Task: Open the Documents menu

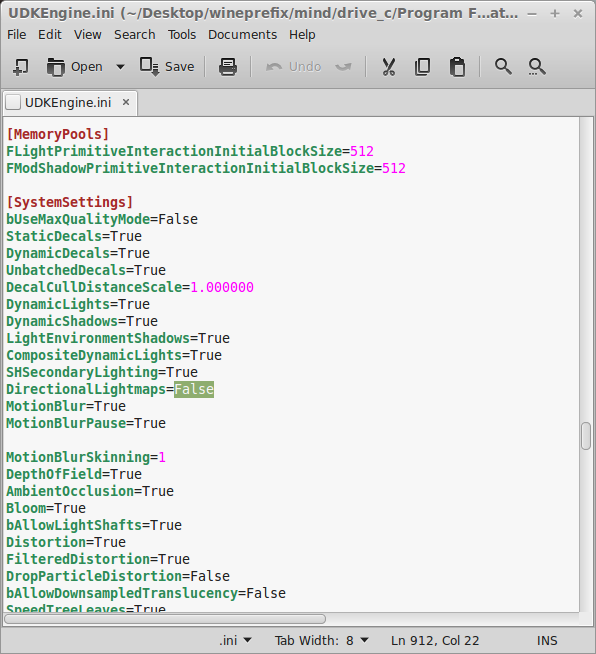Action: 243,35
